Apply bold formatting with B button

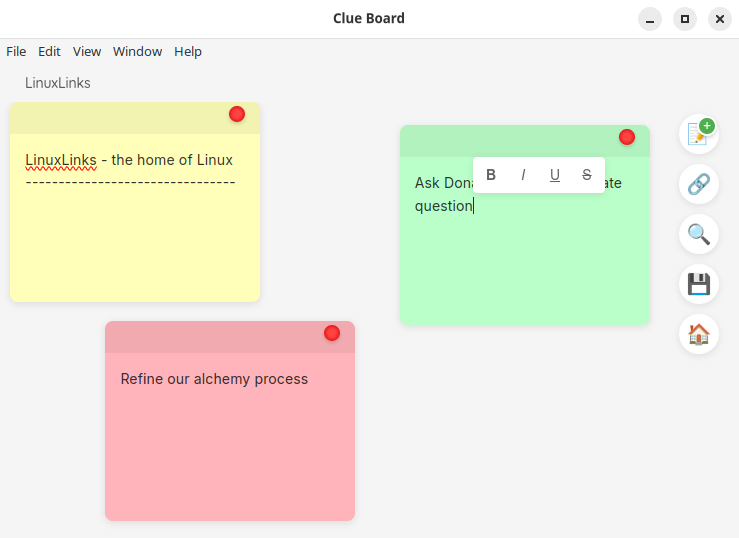491,175
